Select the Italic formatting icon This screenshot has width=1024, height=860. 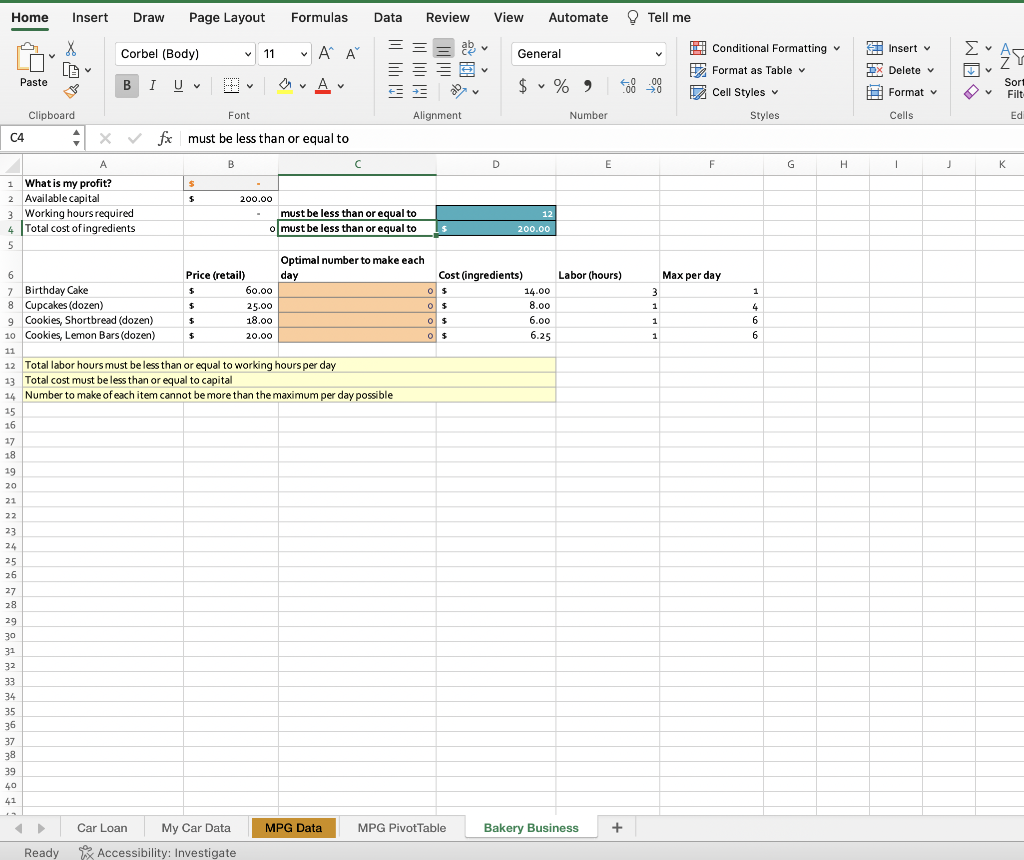coord(152,87)
